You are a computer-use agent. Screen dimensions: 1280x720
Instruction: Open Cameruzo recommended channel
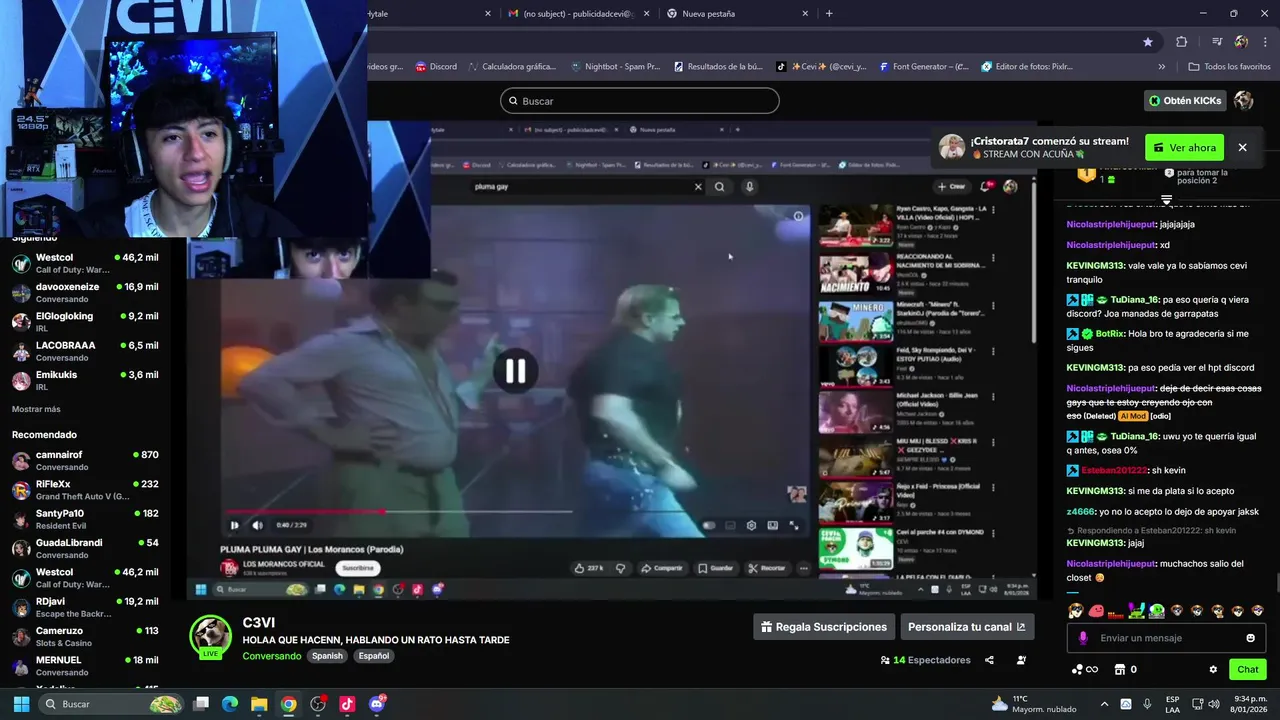click(x=85, y=636)
